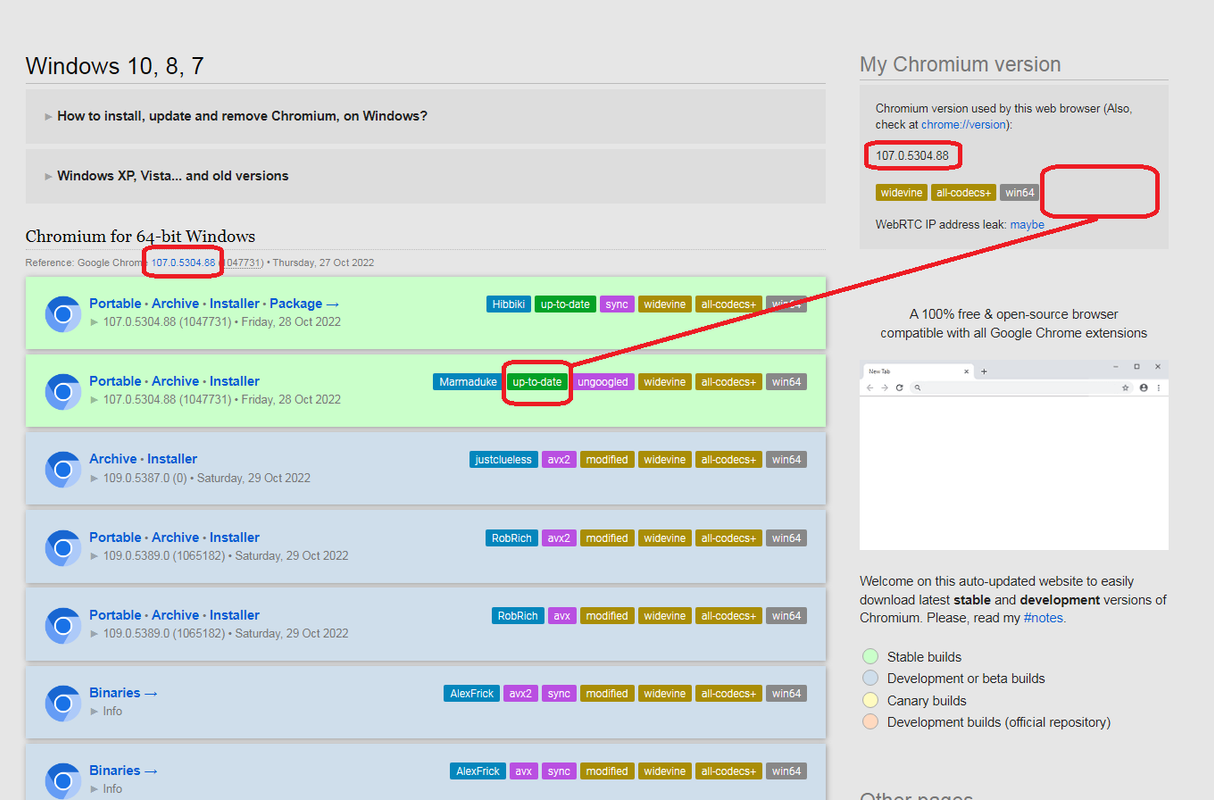Click the ungoogled tag in Marmaduke row

(x=603, y=382)
